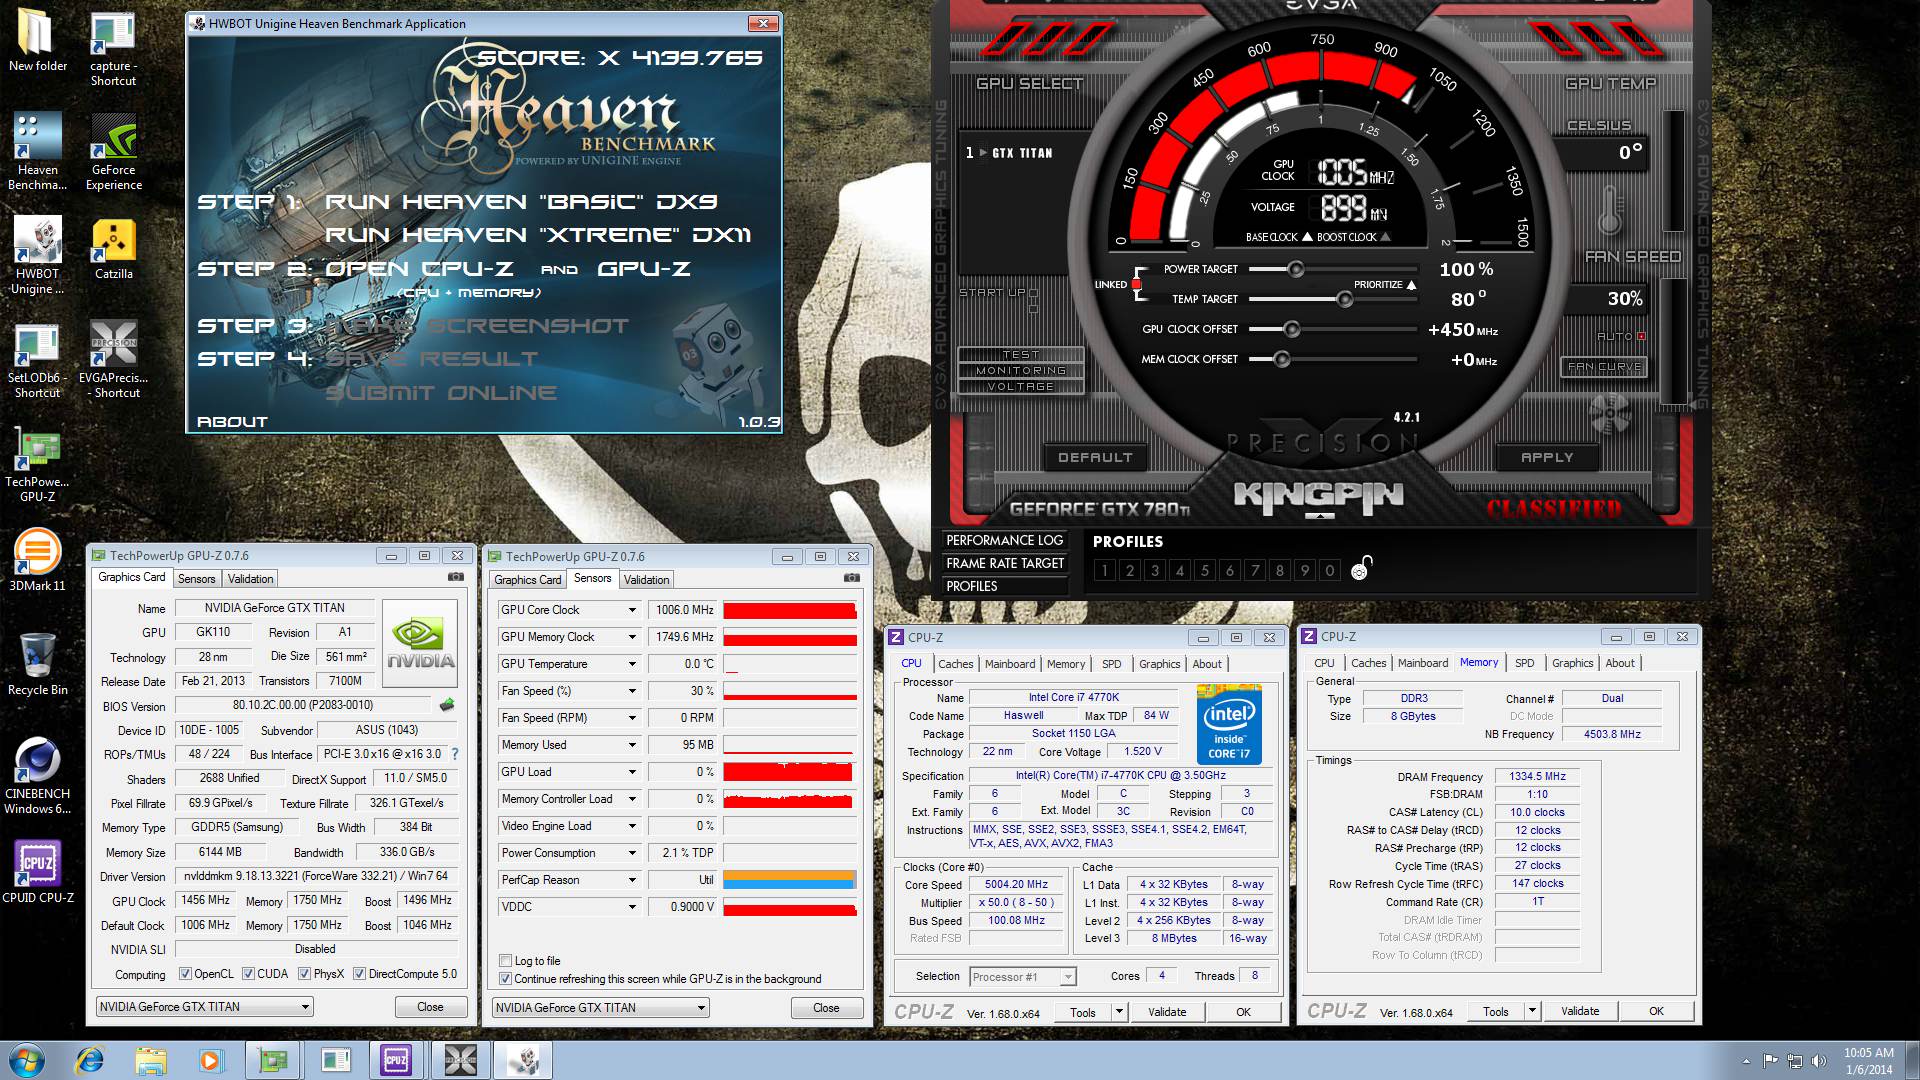
Task: Open GeForce Experience desktop icon
Action: 114,151
